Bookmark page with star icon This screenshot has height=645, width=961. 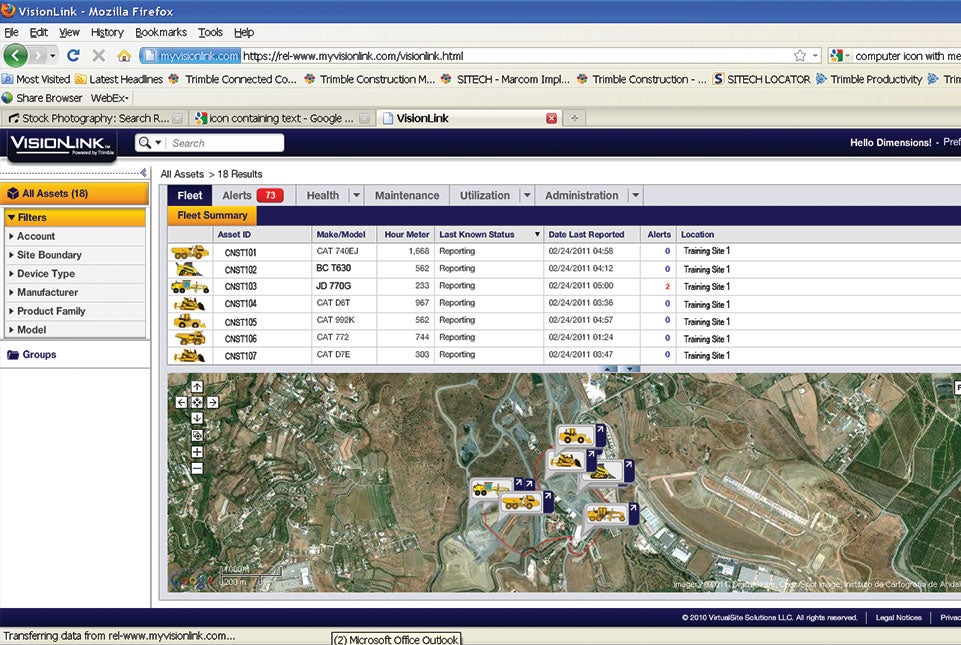point(800,56)
